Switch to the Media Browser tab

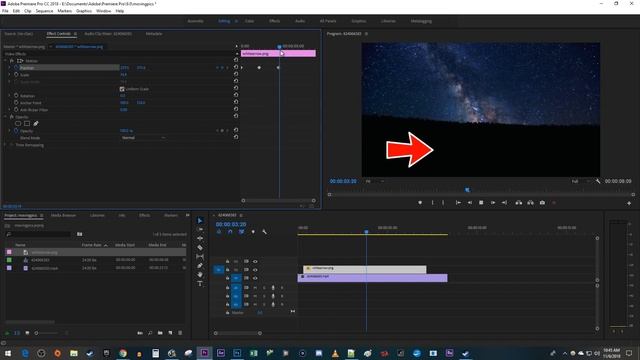tap(63, 215)
